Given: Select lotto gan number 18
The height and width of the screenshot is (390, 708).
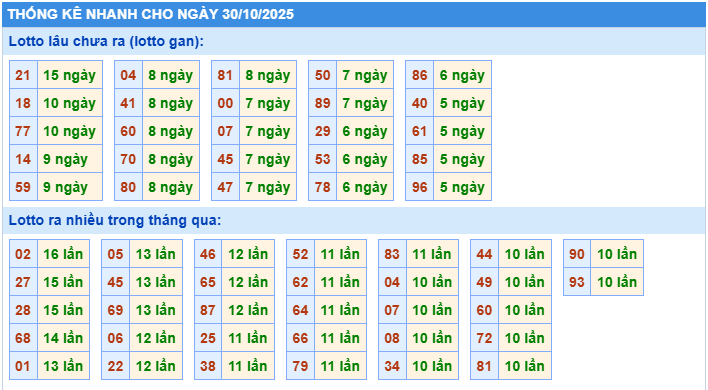Looking at the screenshot, I should tap(23, 103).
